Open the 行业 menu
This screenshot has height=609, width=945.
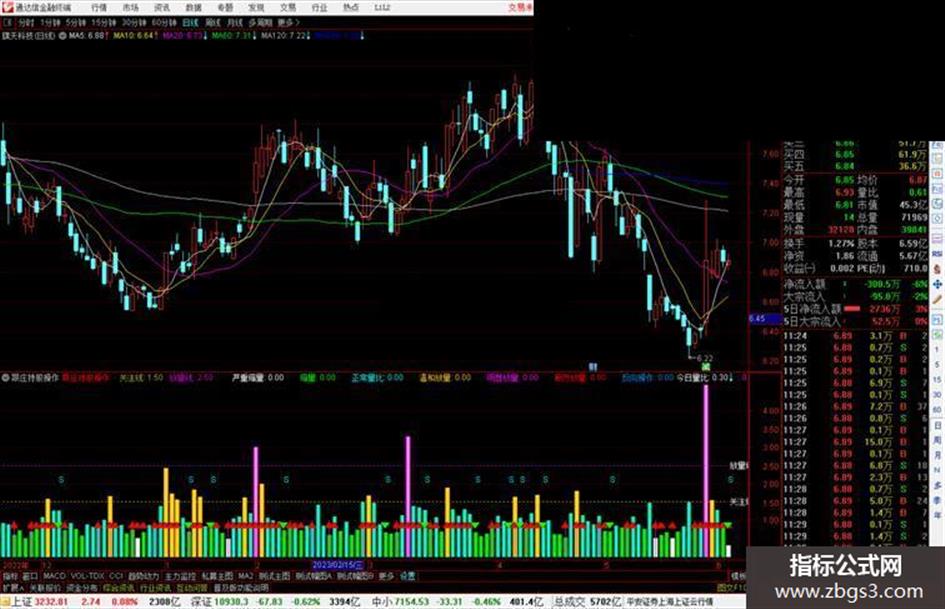click(x=319, y=7)
